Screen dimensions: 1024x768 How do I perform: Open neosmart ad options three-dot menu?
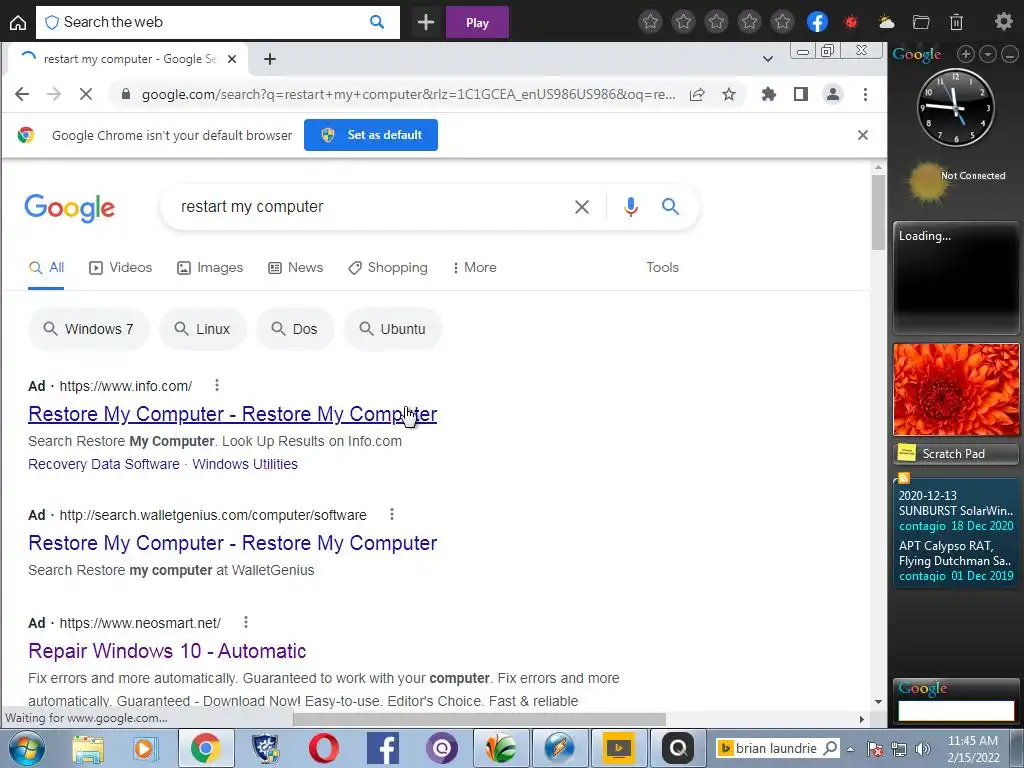pos(246,622)
